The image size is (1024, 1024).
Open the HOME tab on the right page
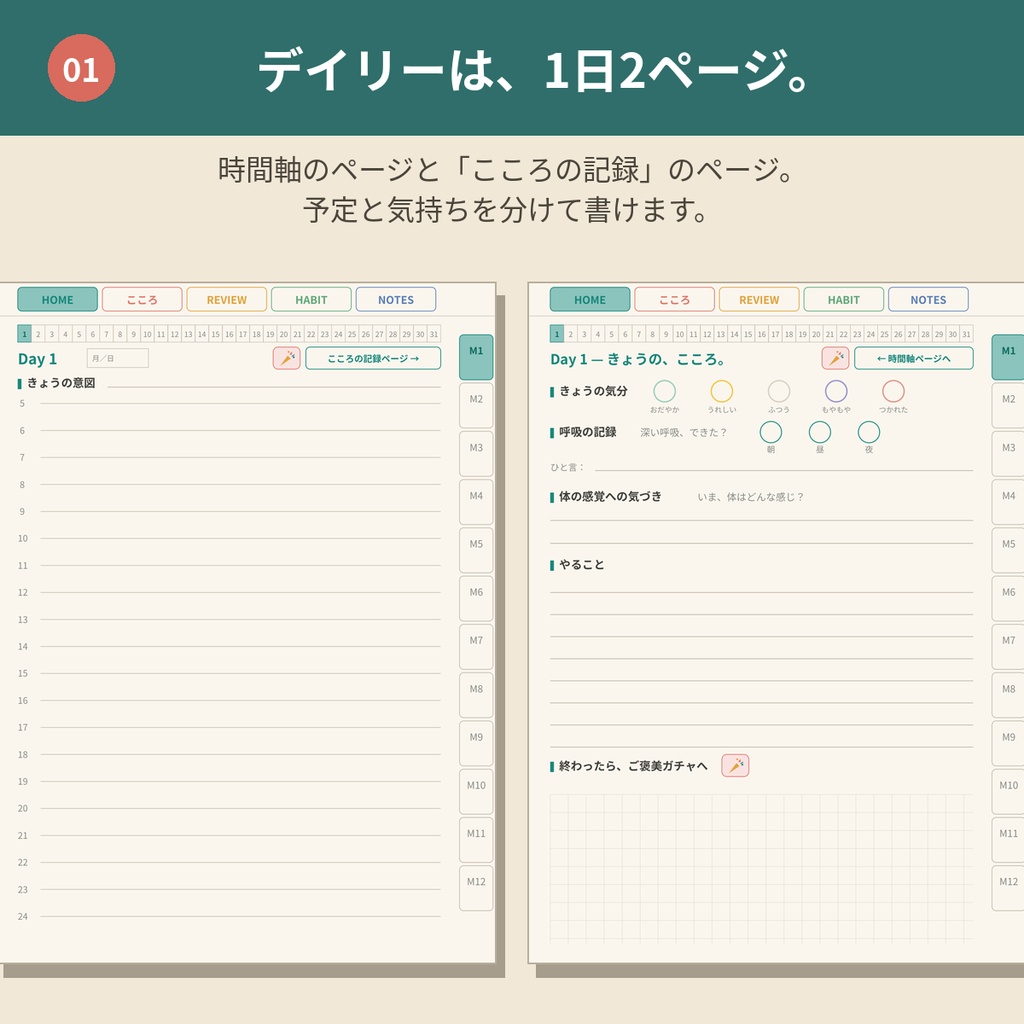point(590,300)
